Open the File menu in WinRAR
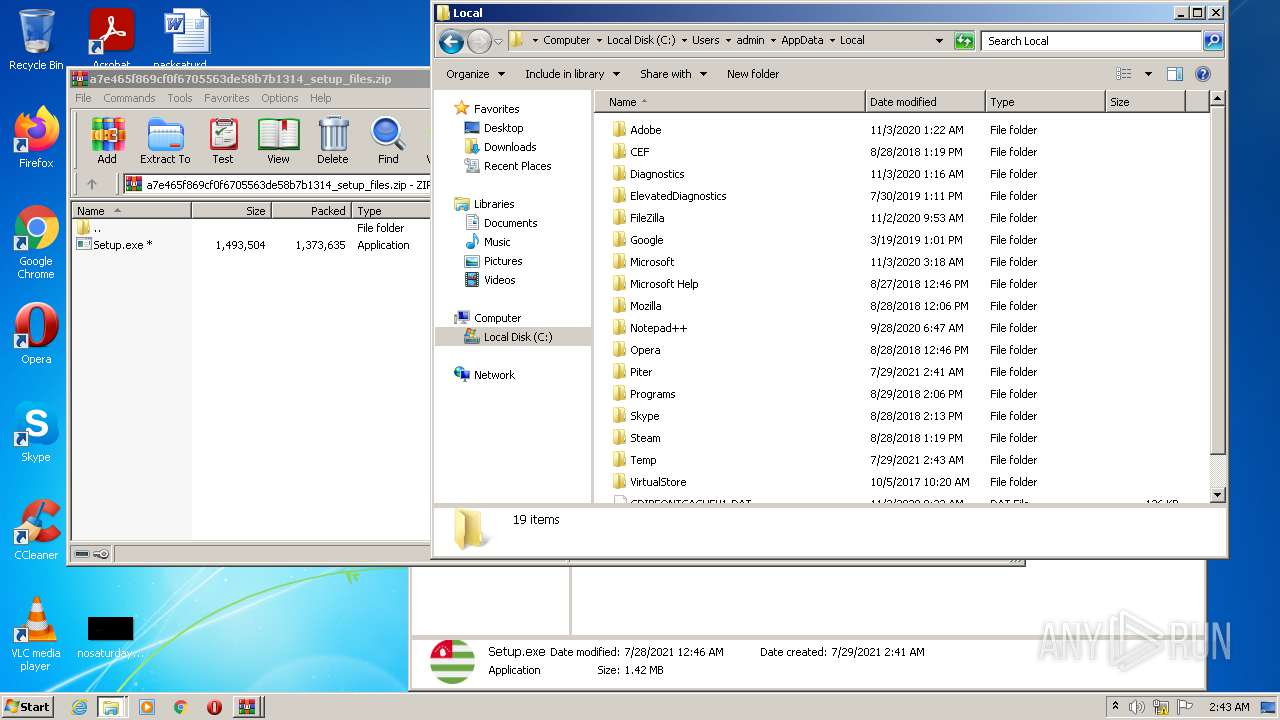The width and height of the screenshot is (1280, 720). point(83,98)
